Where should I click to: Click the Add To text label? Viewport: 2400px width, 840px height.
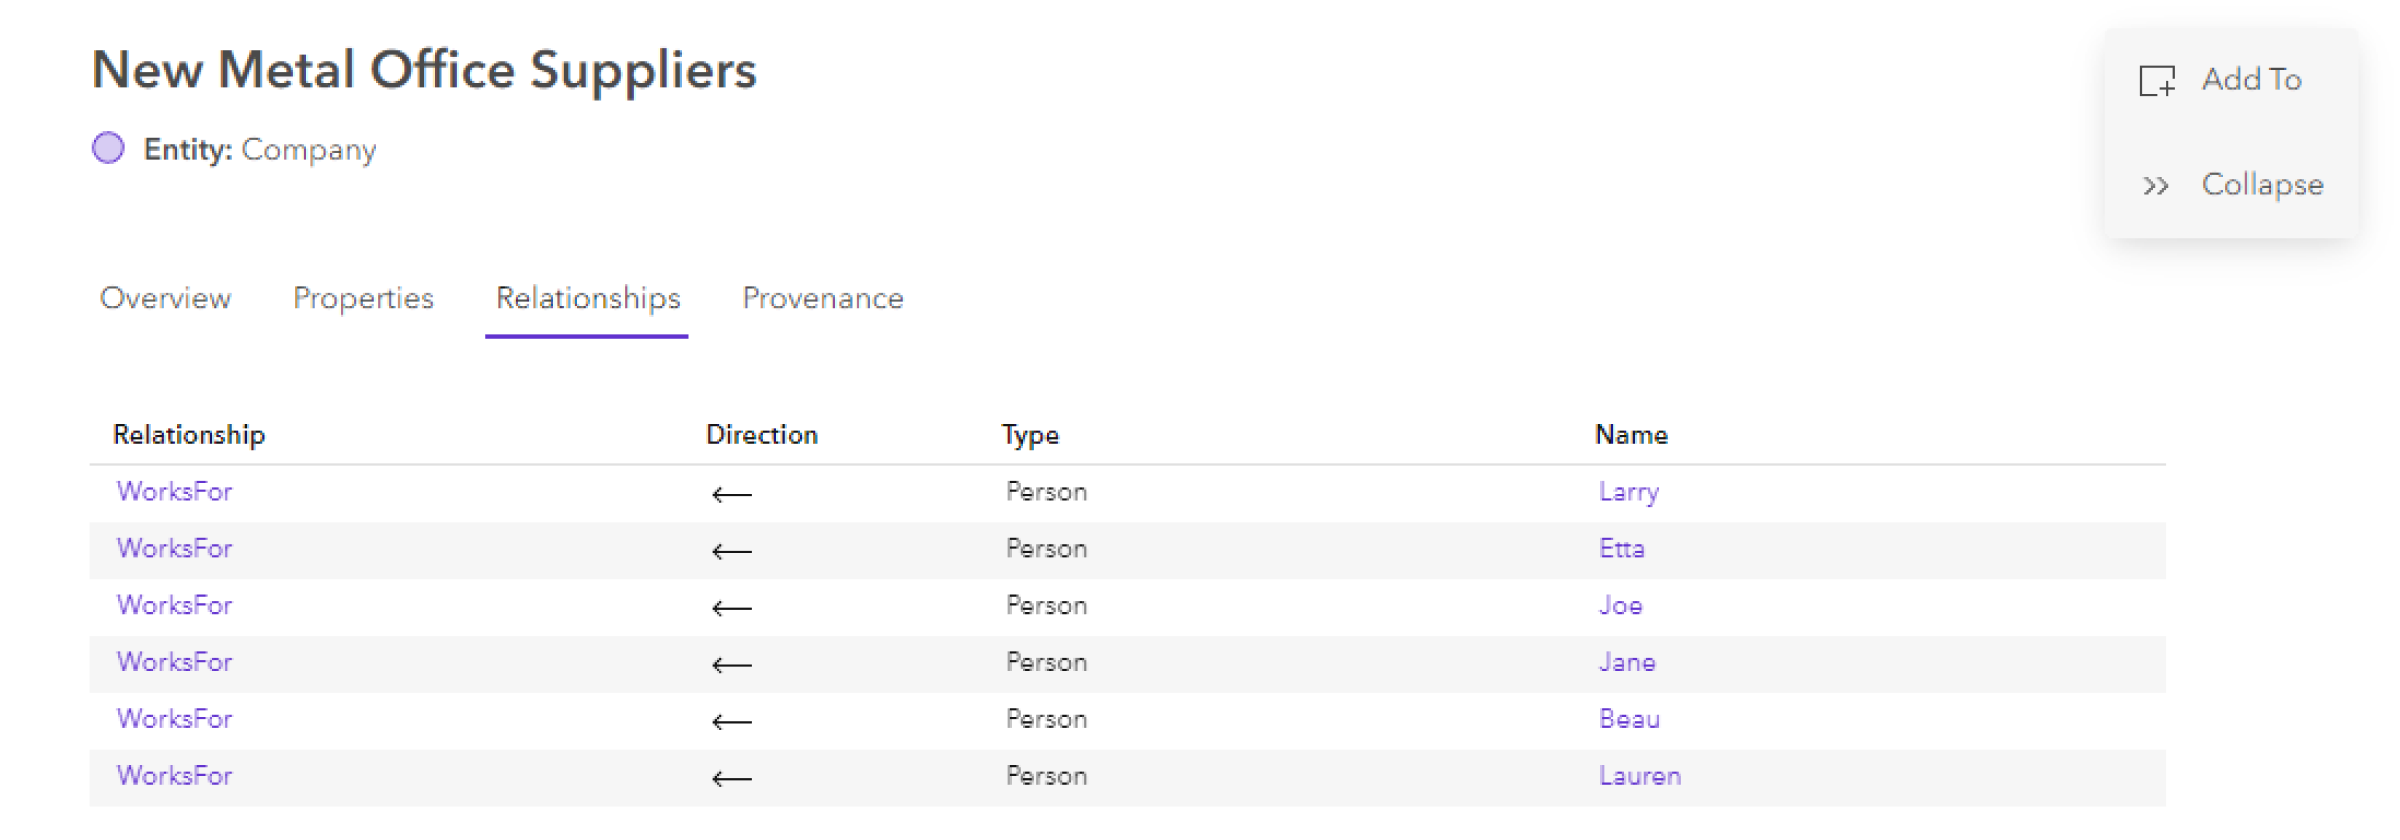coord(2251,80)
